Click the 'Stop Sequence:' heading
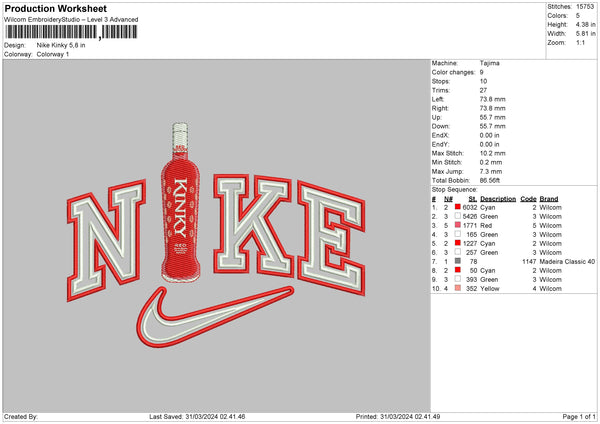This screenshot has width=600, height=424. click(x=455, y=189)
